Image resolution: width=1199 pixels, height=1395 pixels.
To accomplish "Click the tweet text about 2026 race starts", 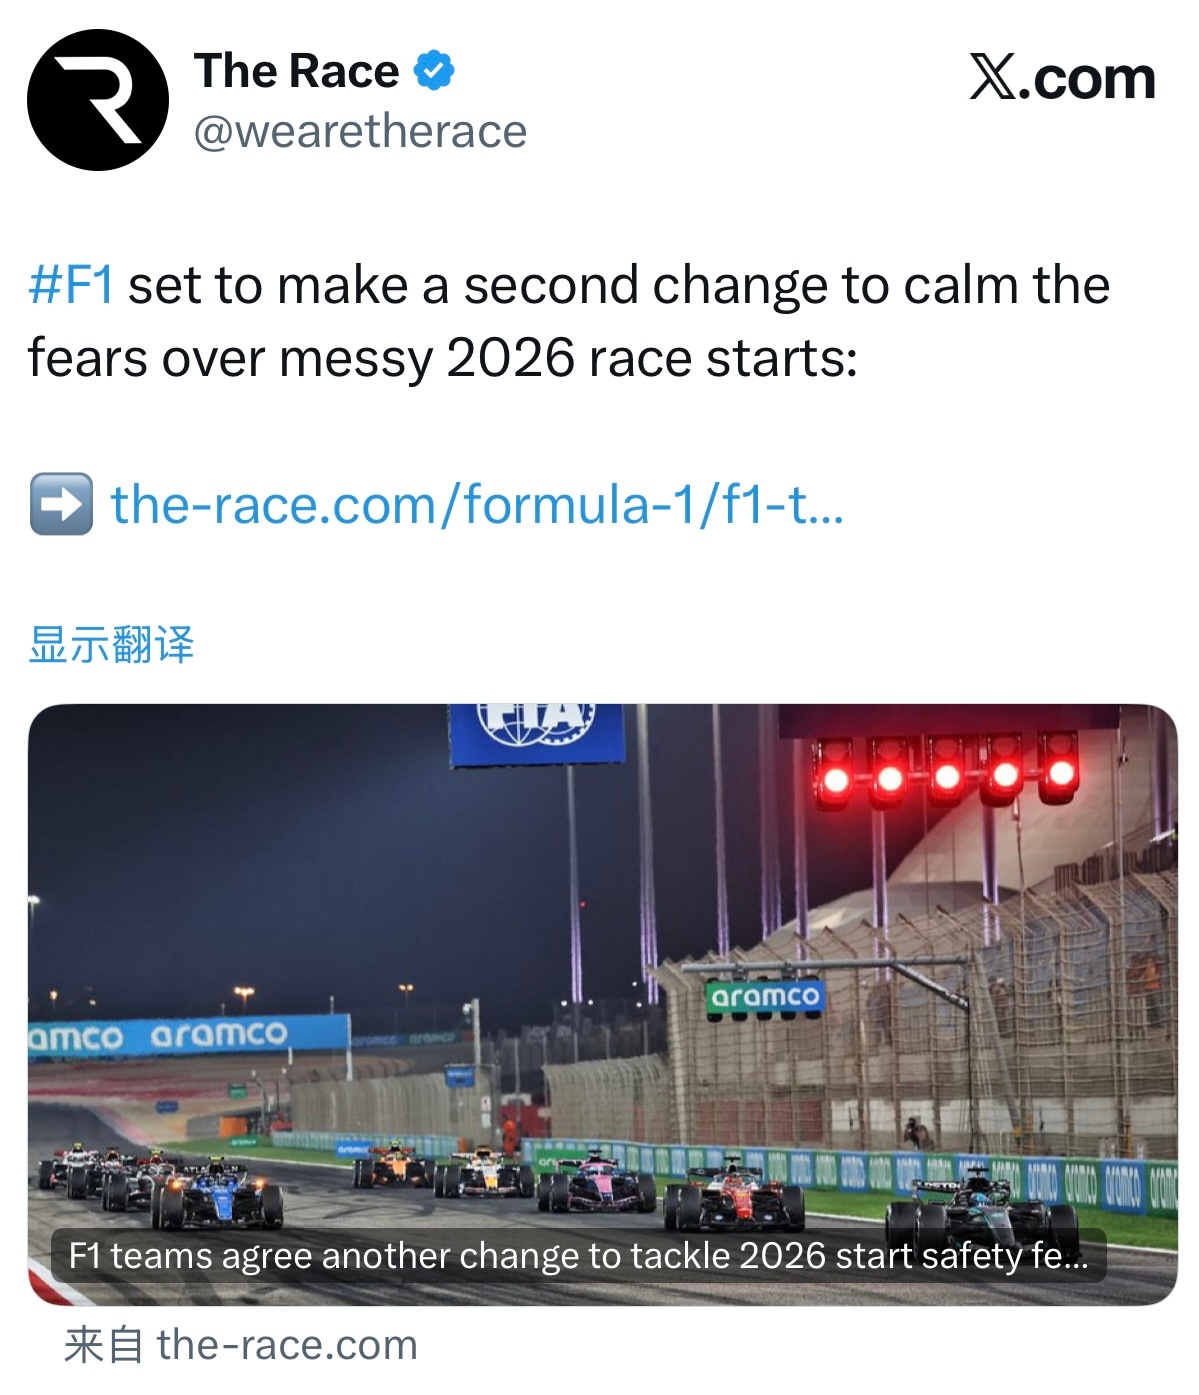I will click(569, 321).
